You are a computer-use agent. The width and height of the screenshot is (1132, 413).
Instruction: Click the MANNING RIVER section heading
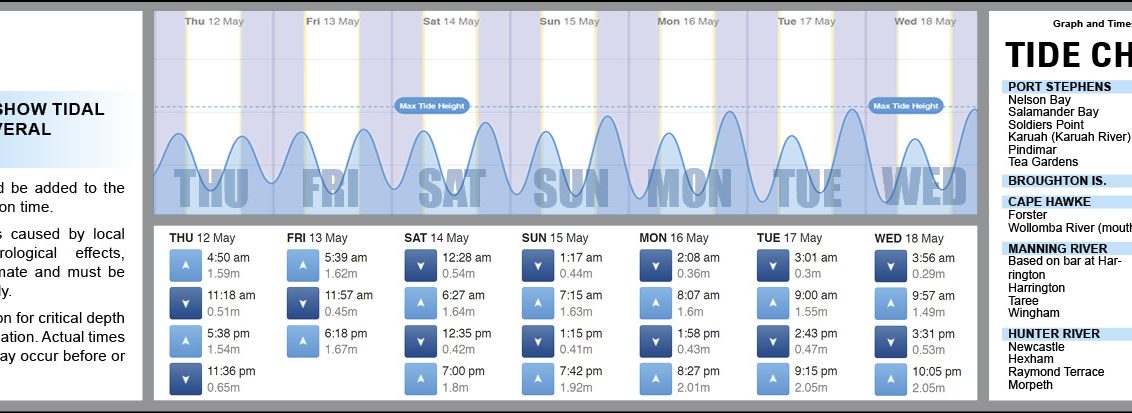[1057, 249]
